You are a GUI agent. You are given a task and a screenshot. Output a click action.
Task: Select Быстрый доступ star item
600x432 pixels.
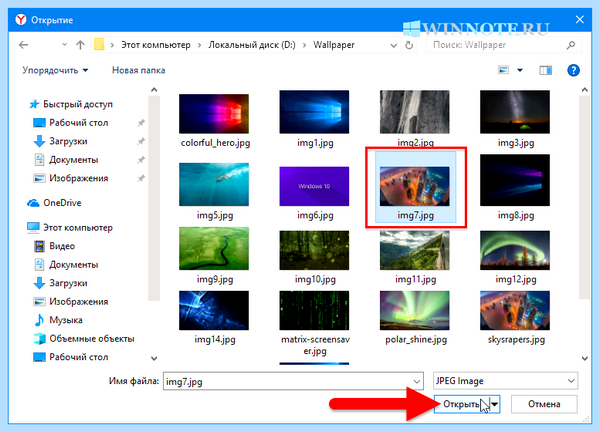(x=71, y=104)
